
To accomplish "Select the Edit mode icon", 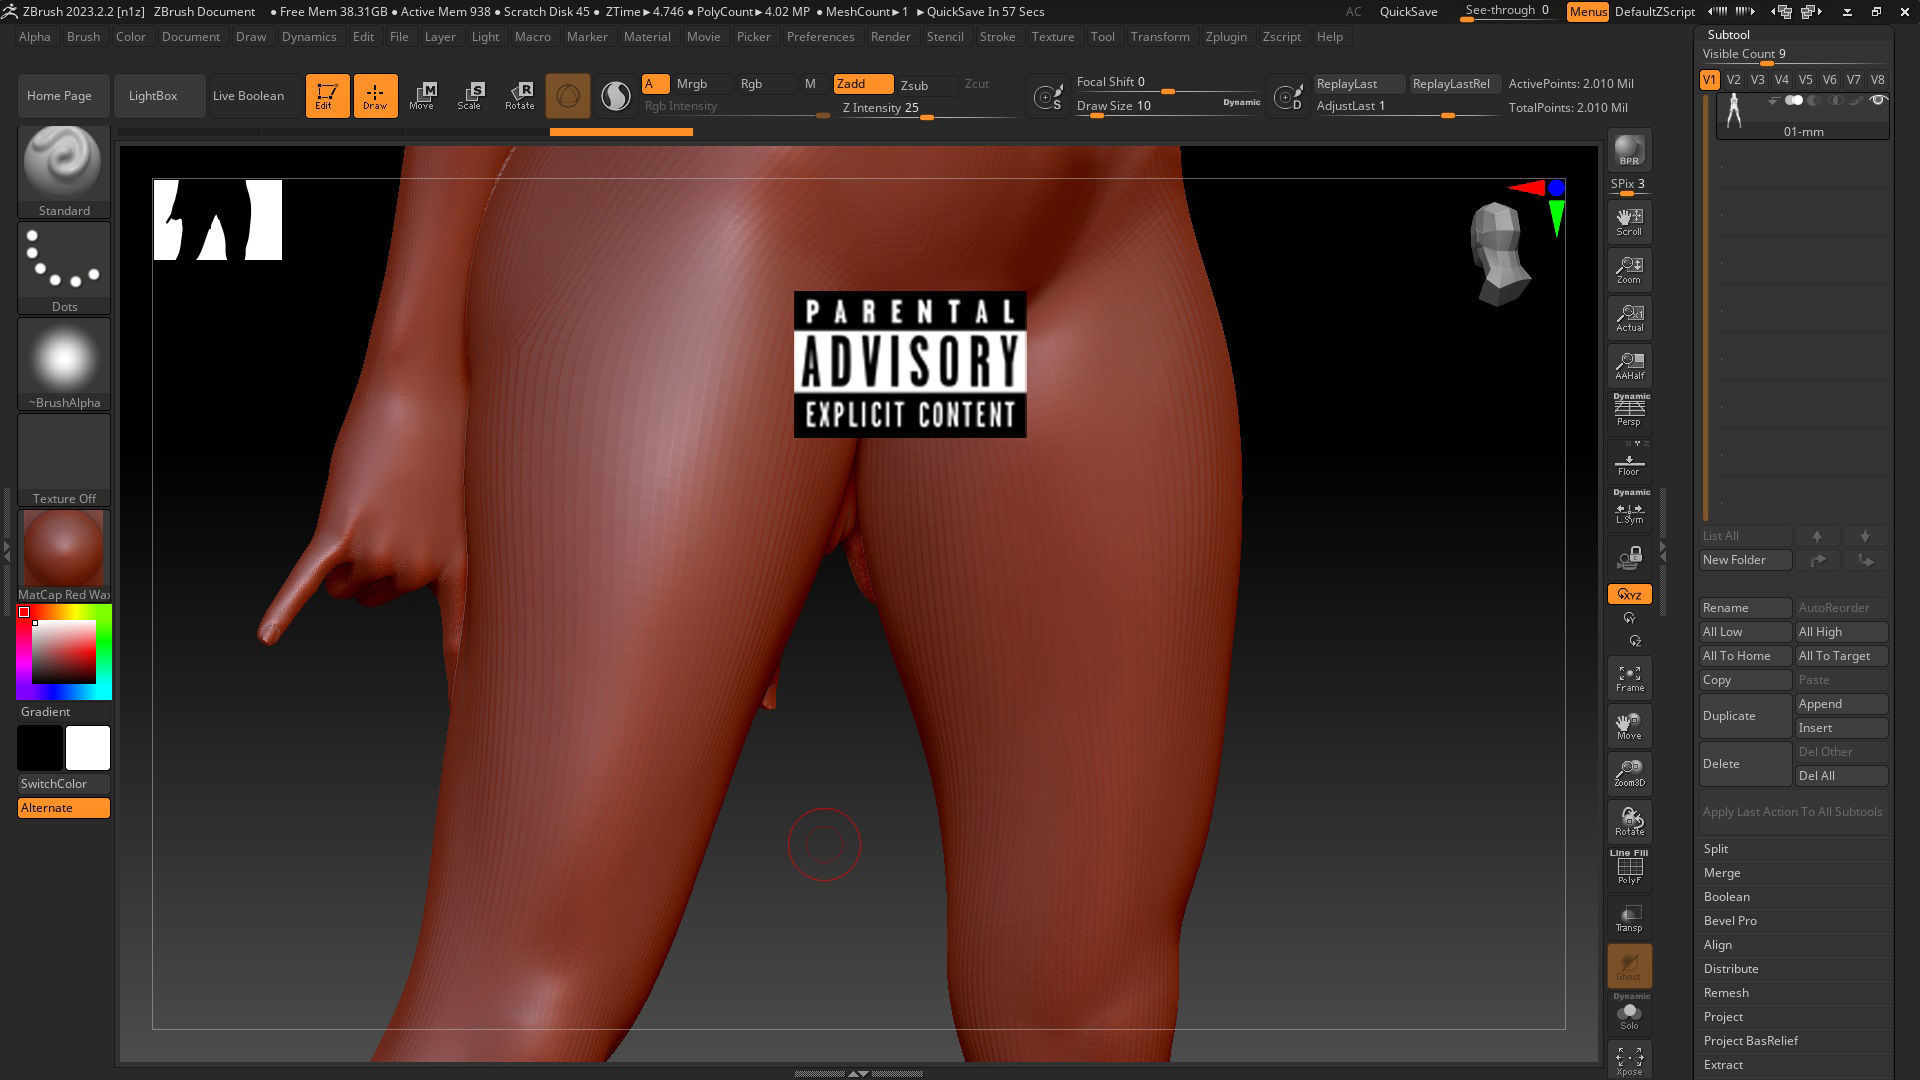I will pyautogui.click(x=327, y=96).
